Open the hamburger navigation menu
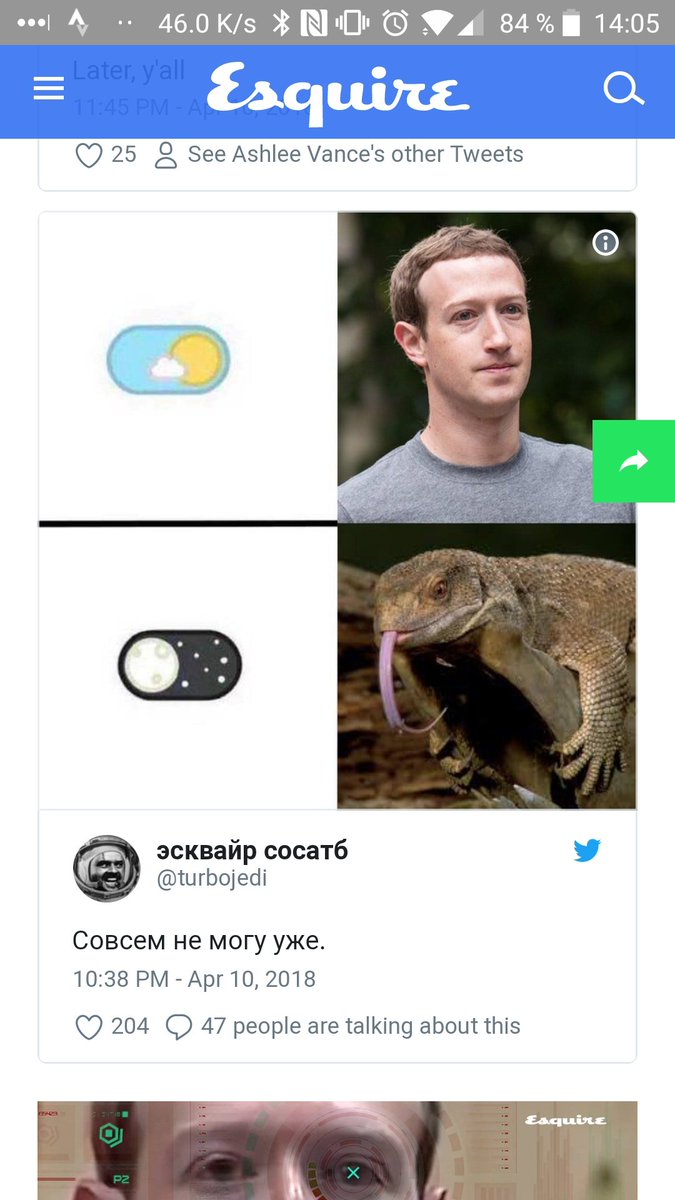 click(x=48, y=90)
